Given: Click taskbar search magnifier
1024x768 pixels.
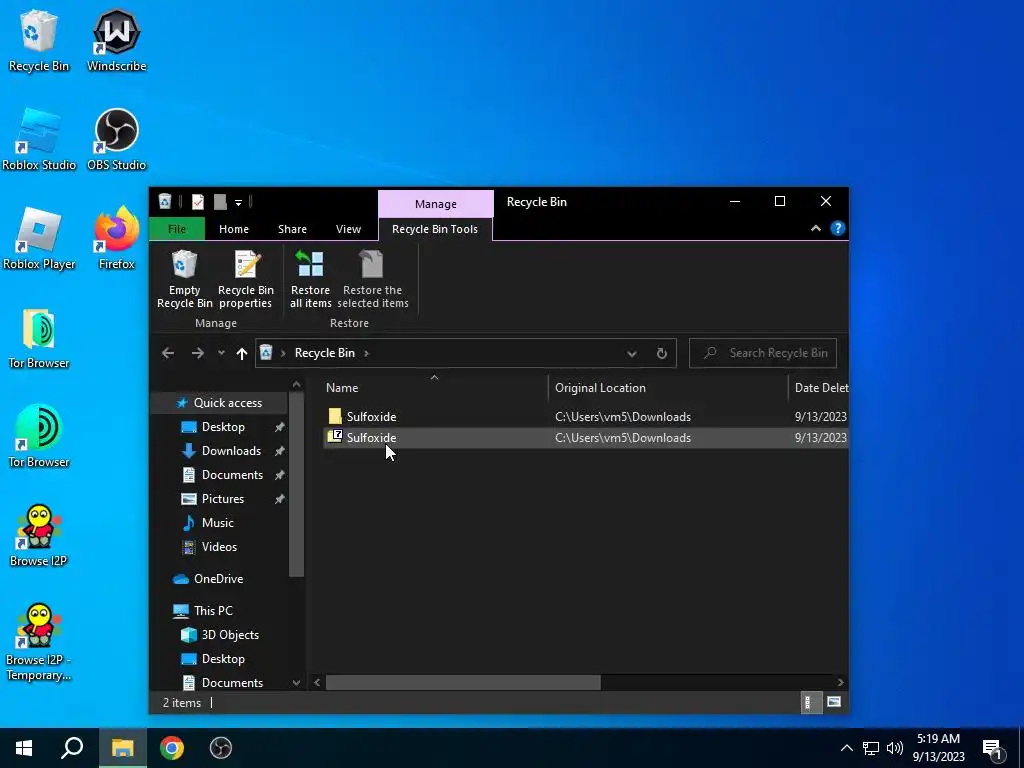Looking at the screenshot, I should 72,748.
